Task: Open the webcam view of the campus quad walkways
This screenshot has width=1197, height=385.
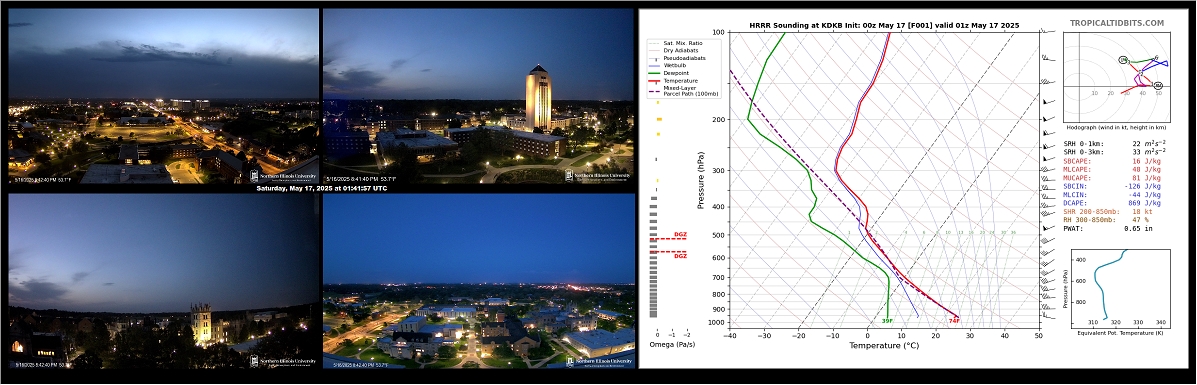Action: (479, 281)
